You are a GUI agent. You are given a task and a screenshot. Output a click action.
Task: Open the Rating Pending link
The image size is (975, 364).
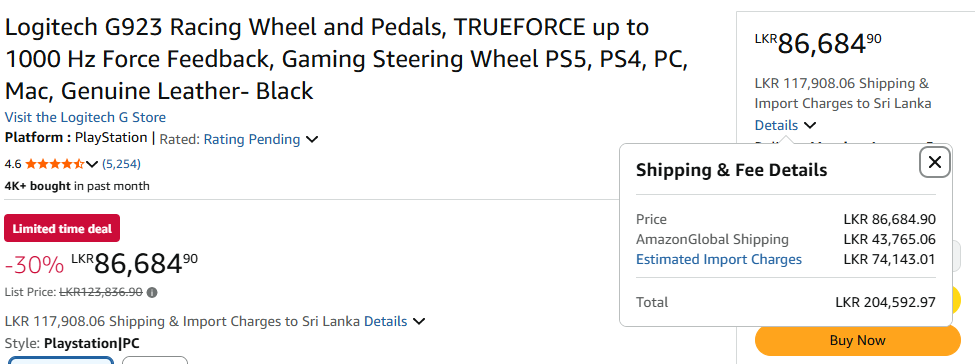coord(252,139)
